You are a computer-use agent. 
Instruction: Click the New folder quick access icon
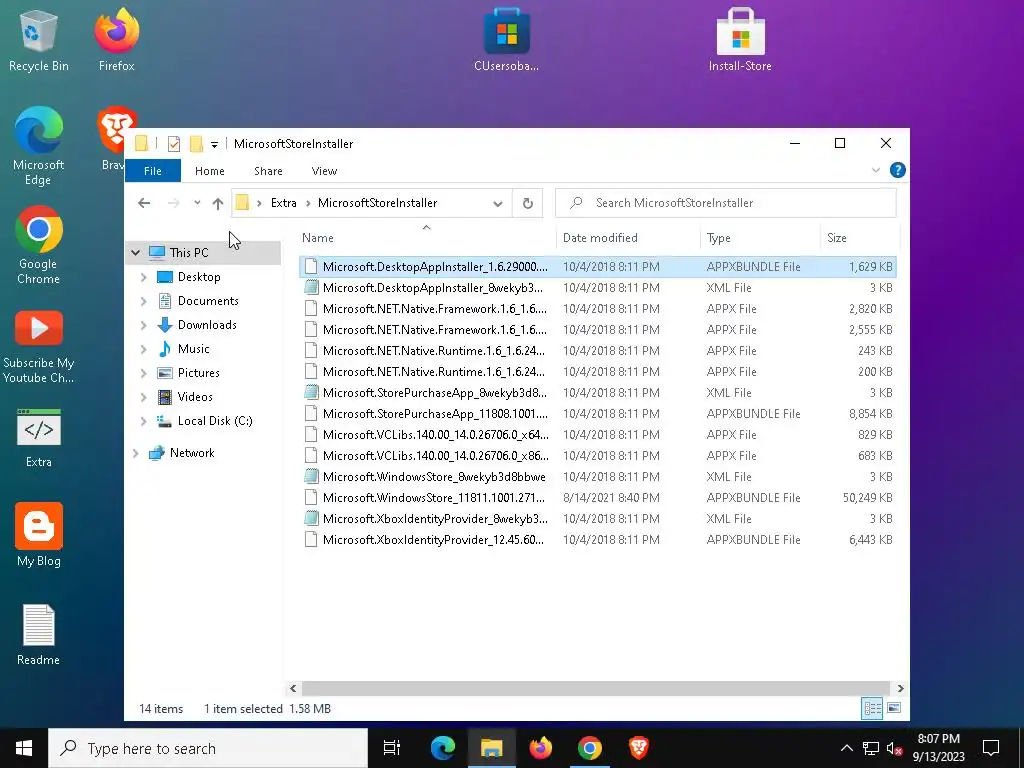tap(196, 144)
